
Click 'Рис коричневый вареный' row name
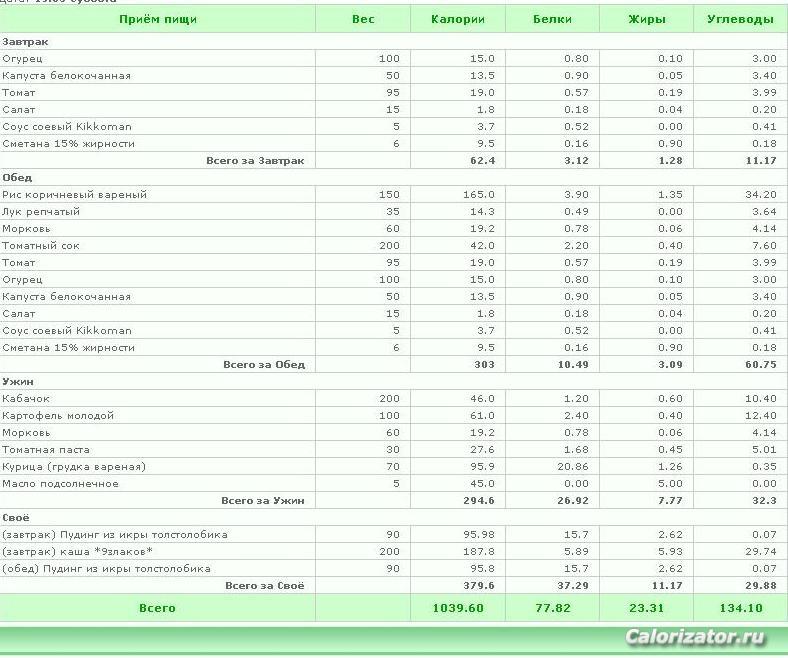pyautogui.click(x=74, y=195)
